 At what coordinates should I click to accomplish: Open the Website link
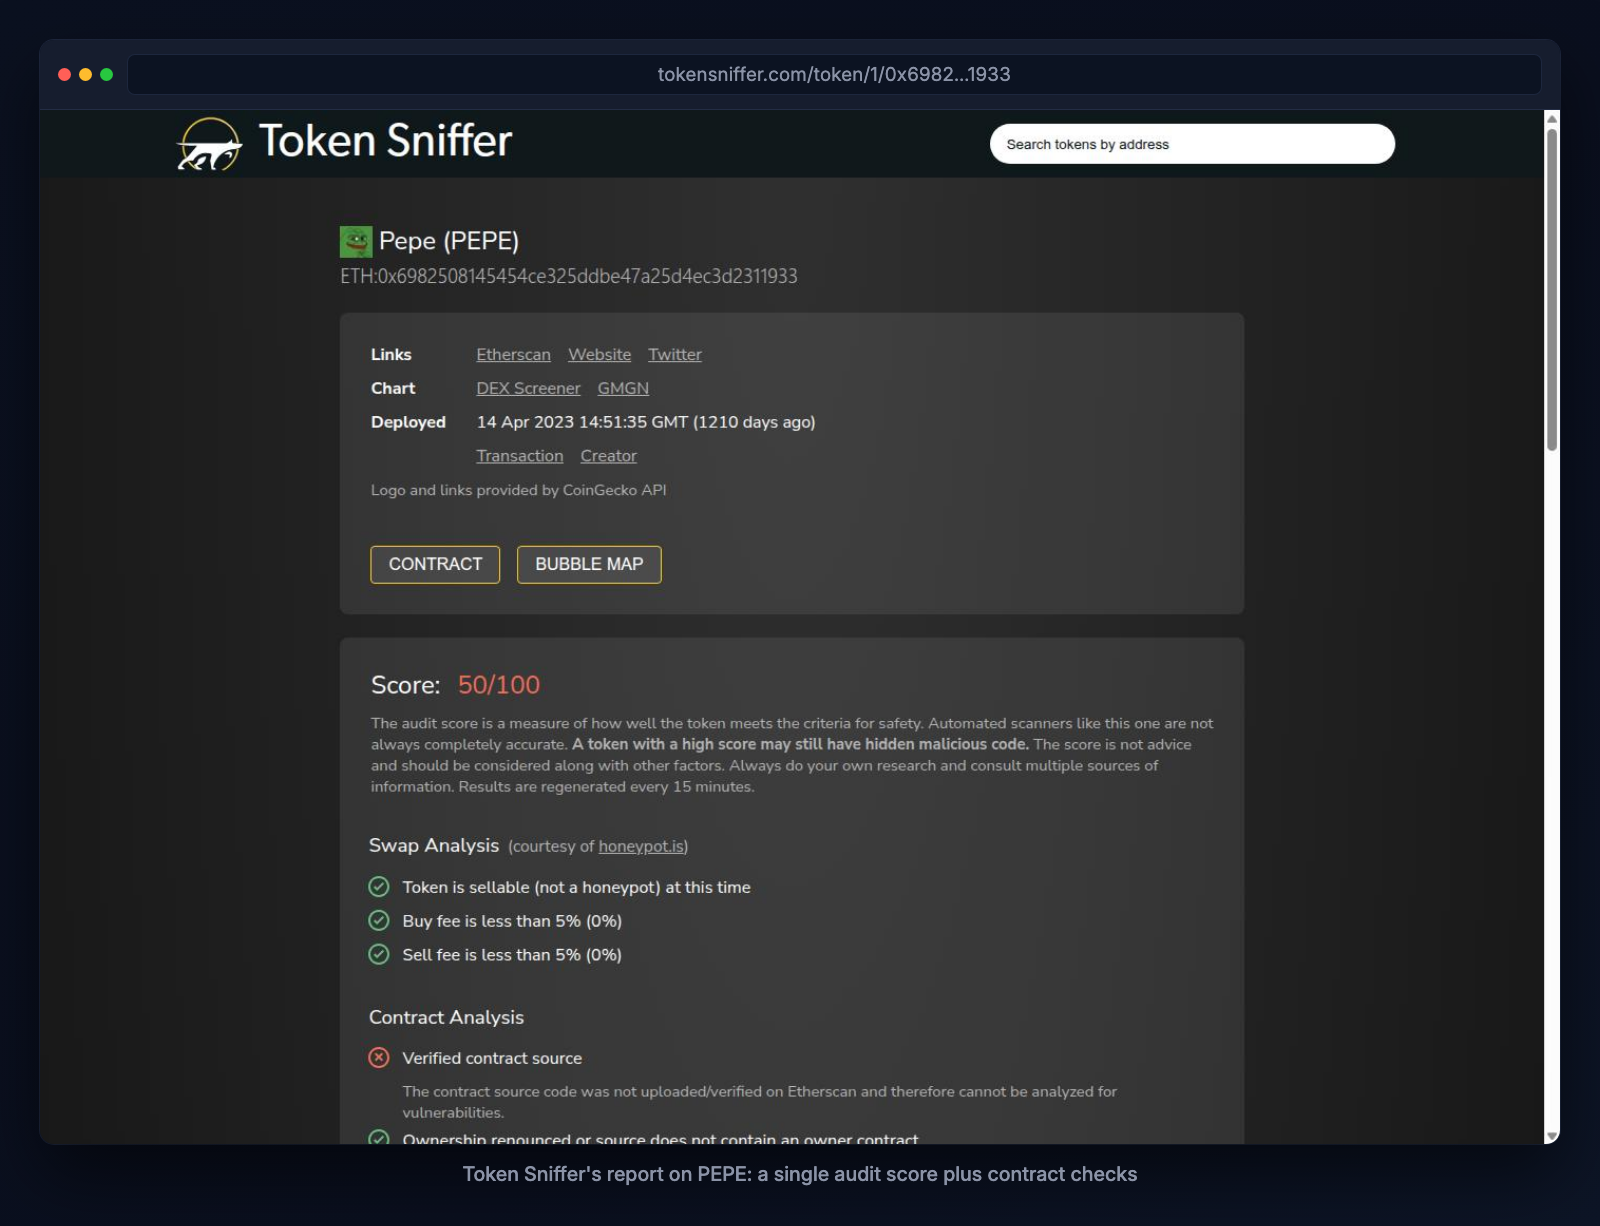pos(599,354)
